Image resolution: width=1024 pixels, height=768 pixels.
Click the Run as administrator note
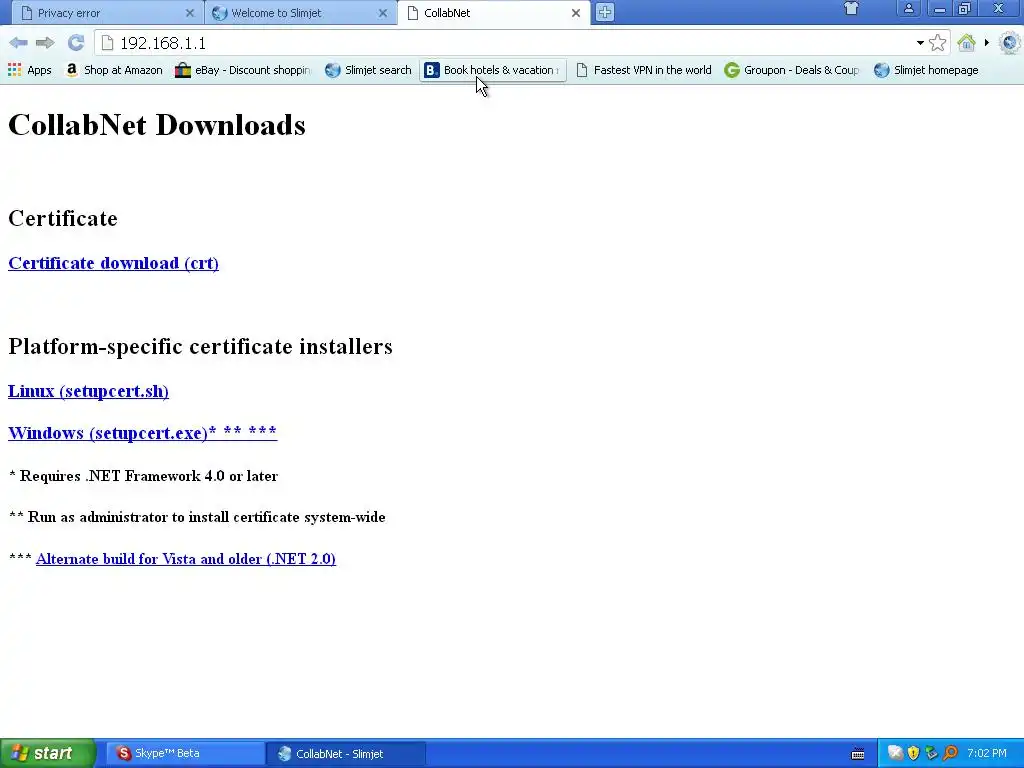[197, 517]
